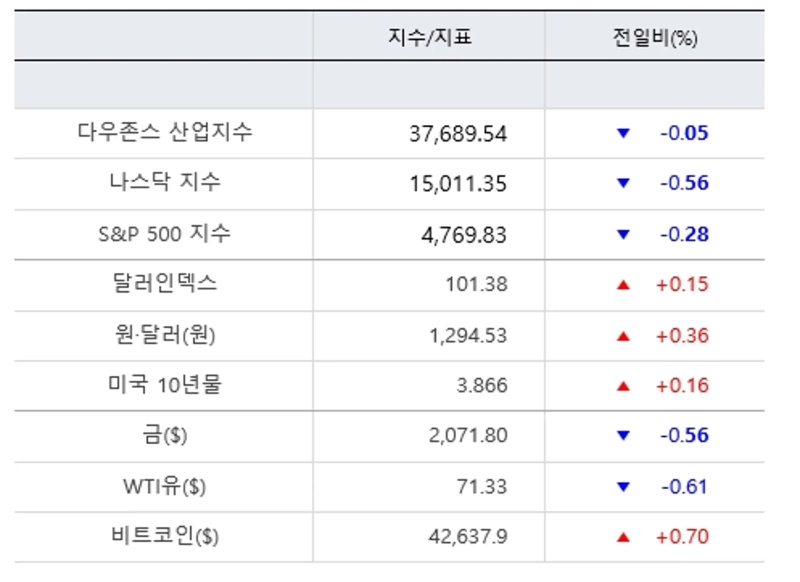Image resolution: width=800 pixels, height=582 pixels.
Task: Click the 비트코인($) row label
Action: [165, 537]
